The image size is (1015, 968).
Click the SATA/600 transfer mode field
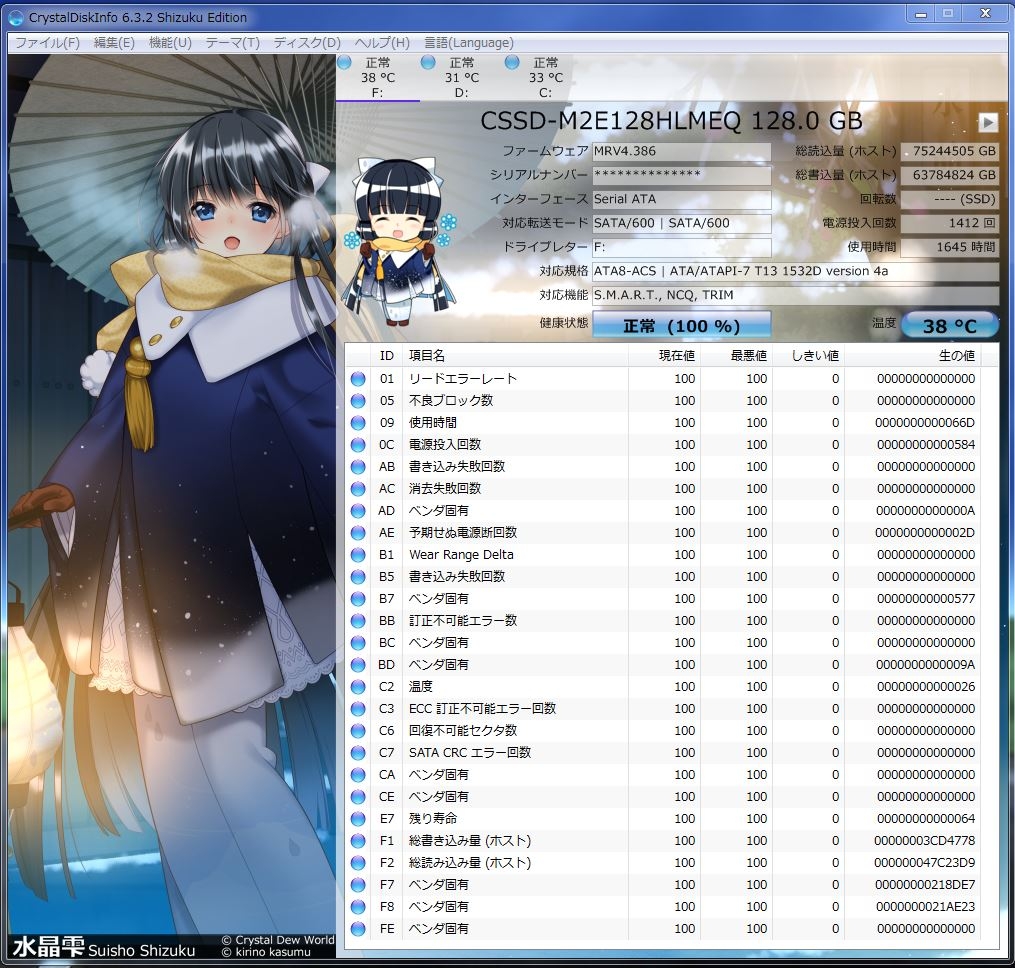(x=681, y=223)
